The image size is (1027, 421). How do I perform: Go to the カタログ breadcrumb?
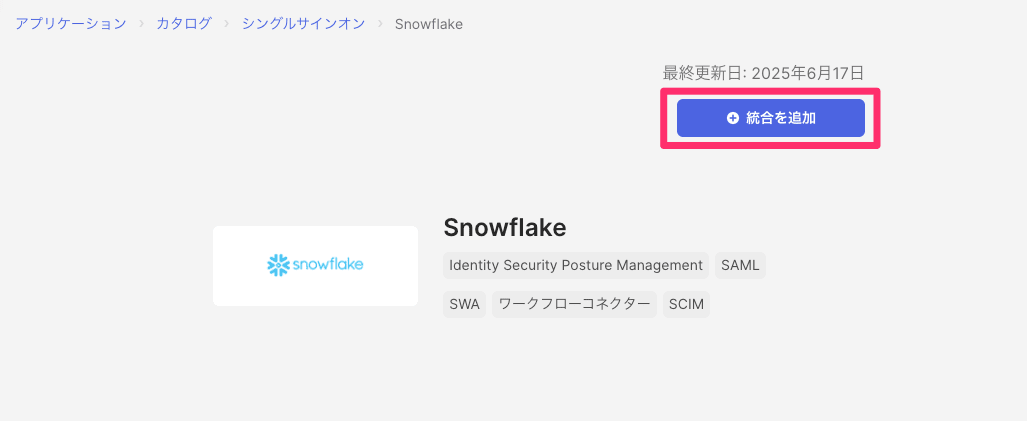tap(184, 23)
